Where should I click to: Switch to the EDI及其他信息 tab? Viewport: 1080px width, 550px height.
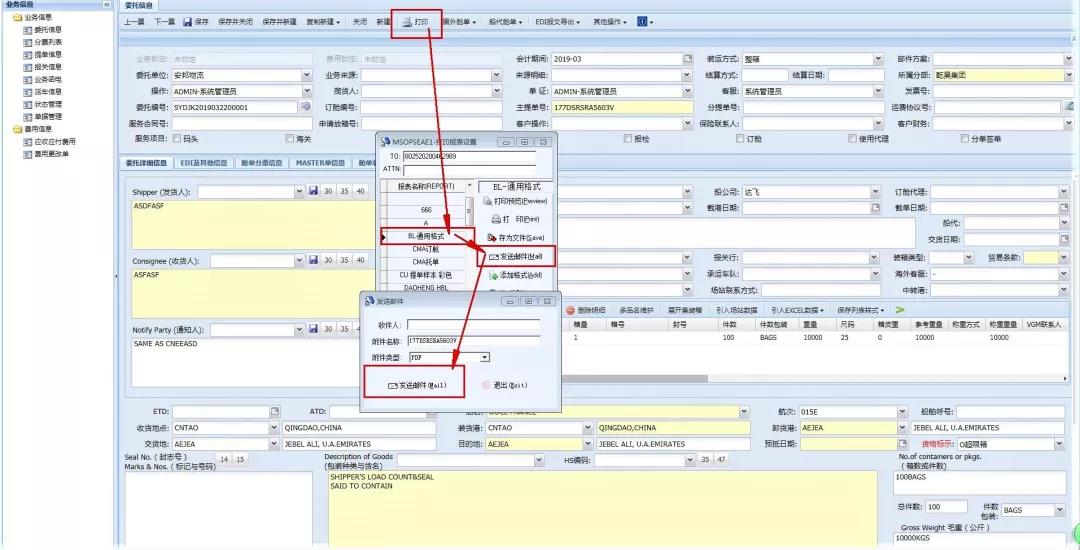click(206, 162)
